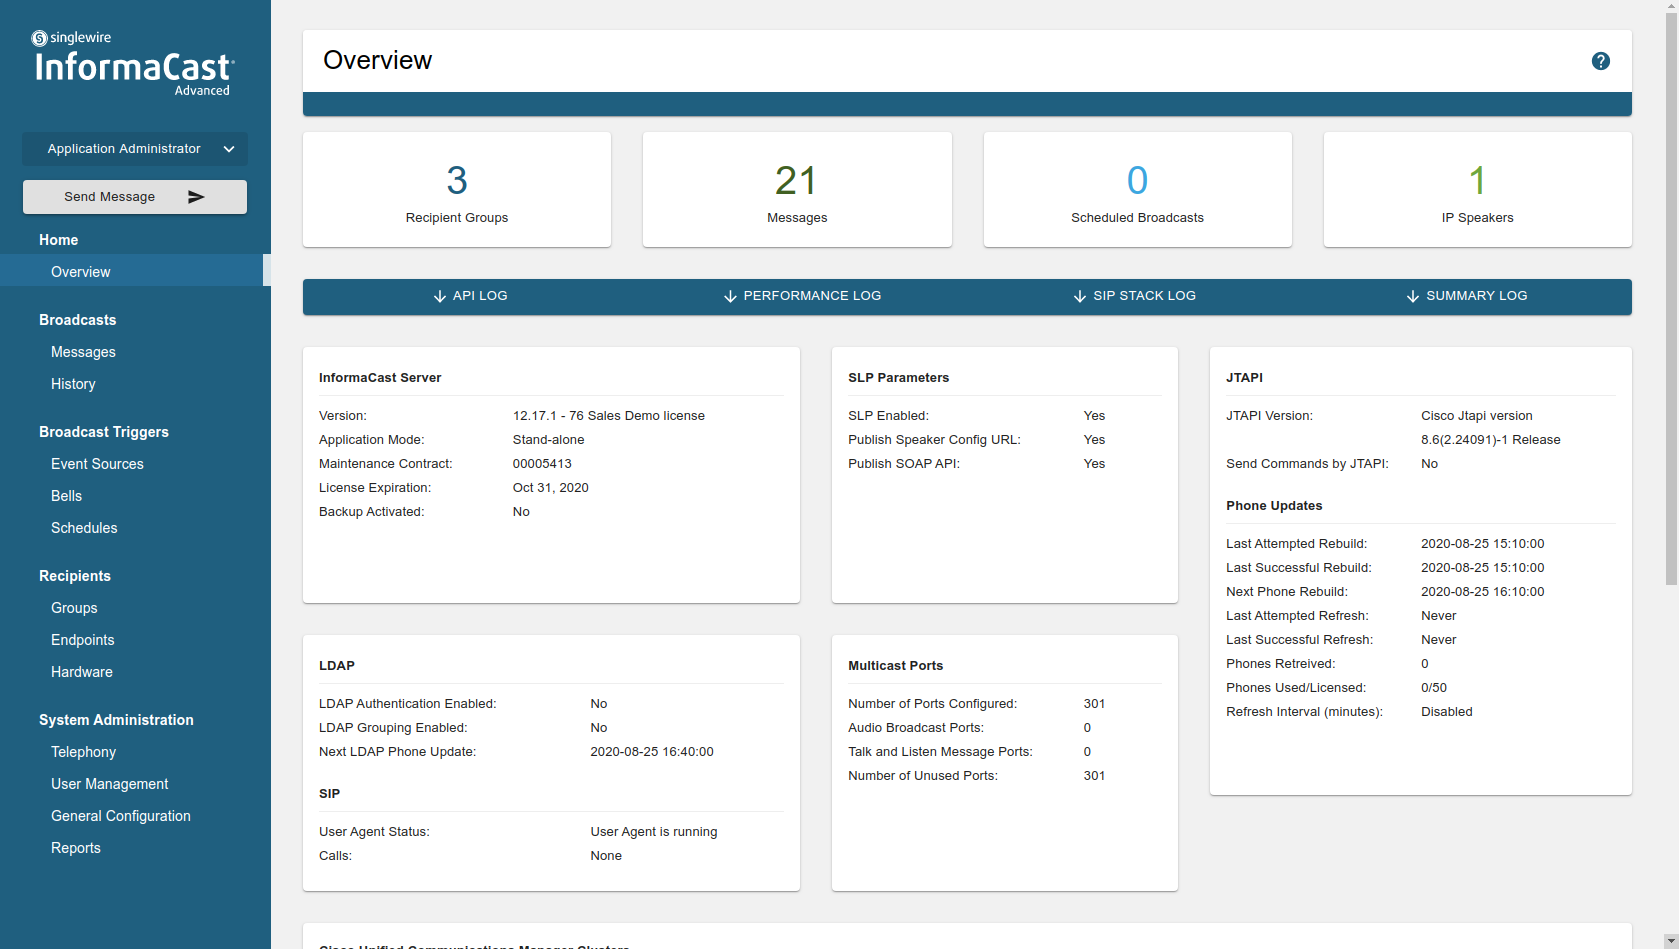Click the page vertical scrollbar
1679x949 pixels.
[x=1671, y=300]
